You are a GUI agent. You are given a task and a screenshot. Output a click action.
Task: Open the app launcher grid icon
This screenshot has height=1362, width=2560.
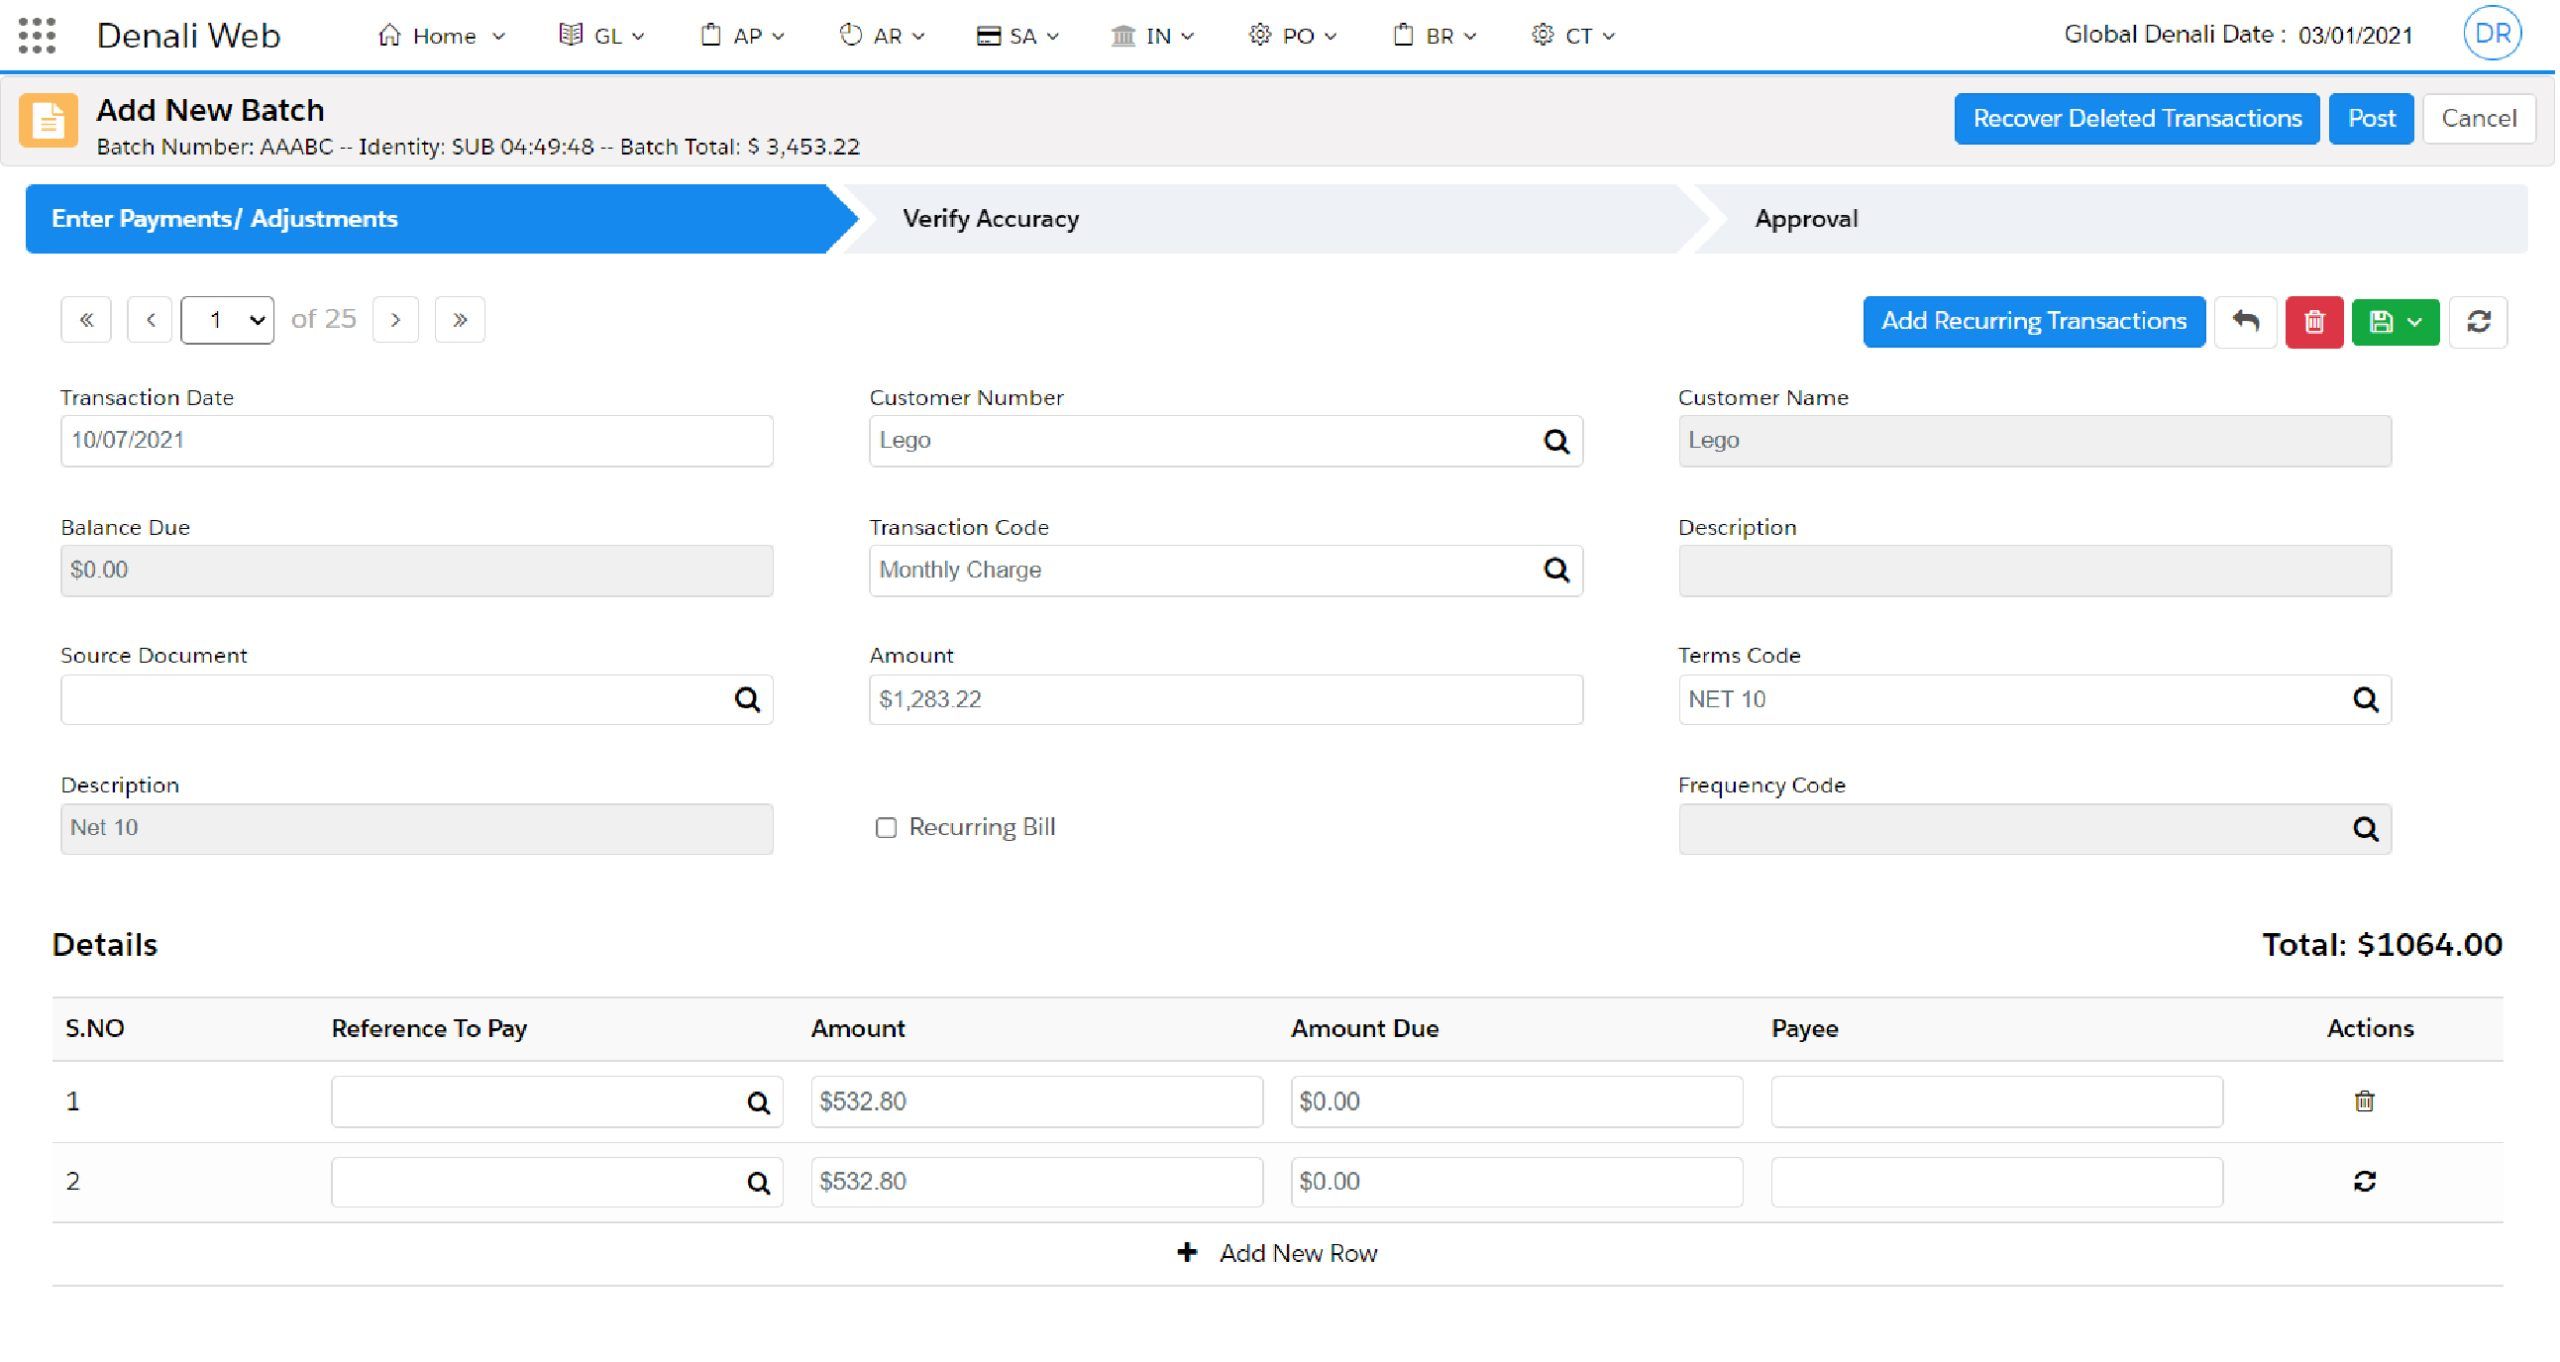click(x=37, y=36)
